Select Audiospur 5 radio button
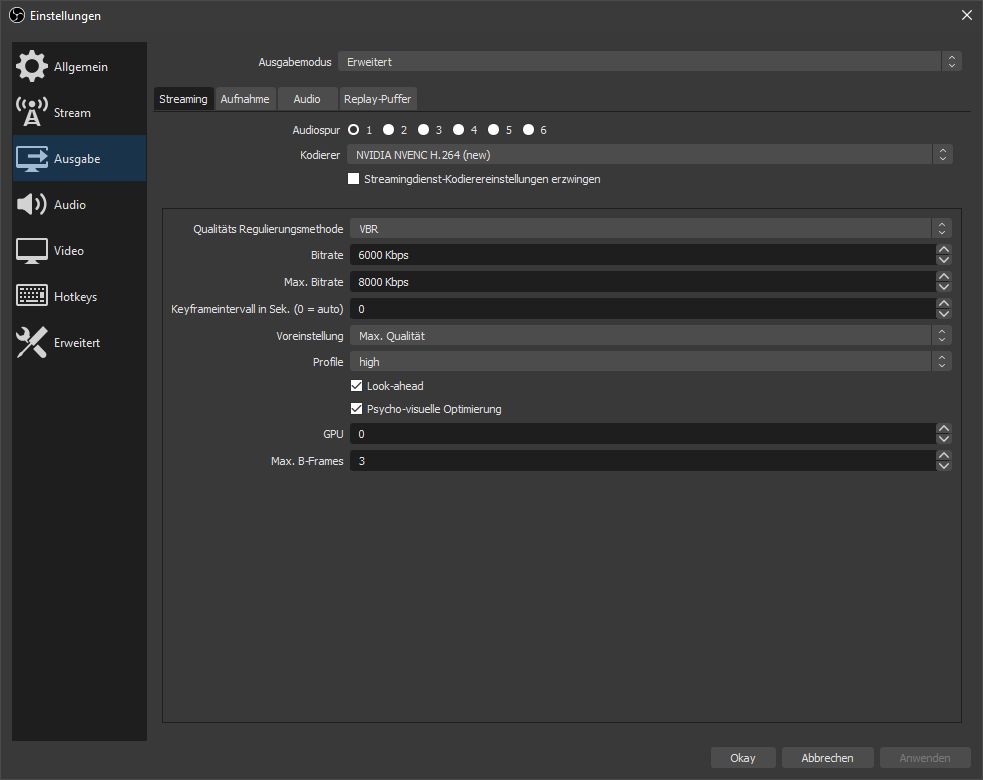 click(494, 130)
